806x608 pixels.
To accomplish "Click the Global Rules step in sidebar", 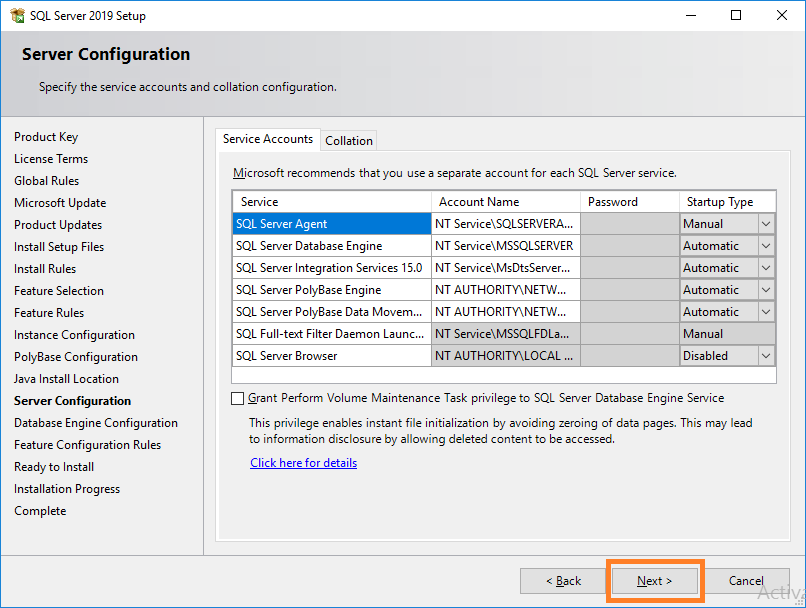I will 47,181.
